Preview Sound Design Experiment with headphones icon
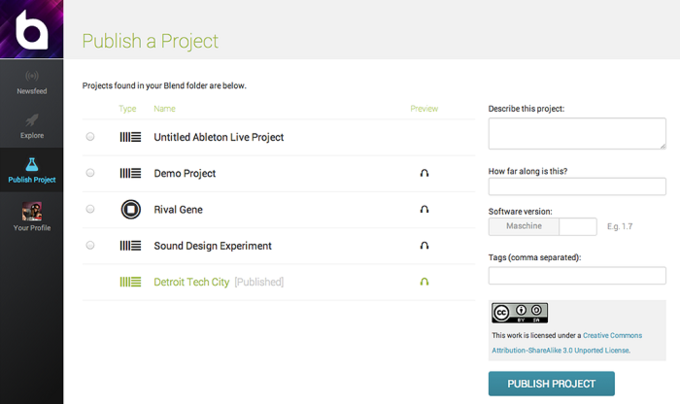Screen dimensions: 680x404 (x=424, y=246)
